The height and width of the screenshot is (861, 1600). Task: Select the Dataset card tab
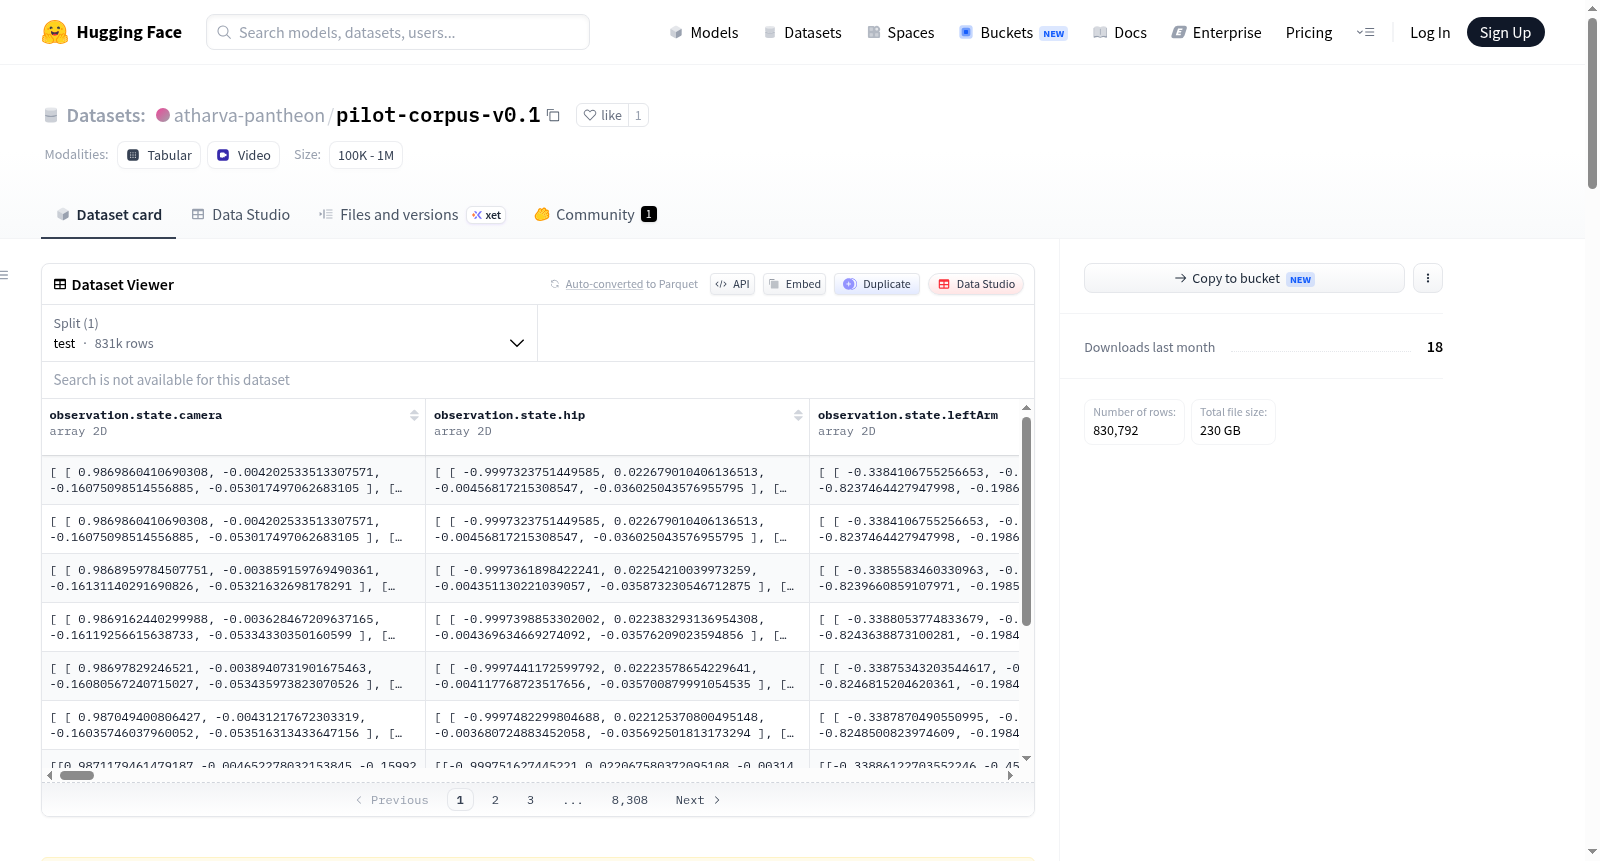(109, 214)
